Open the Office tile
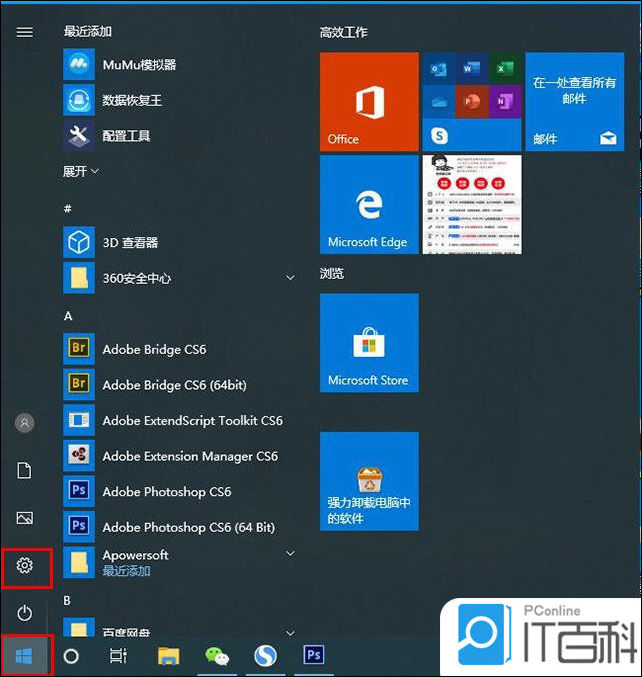This screenshot has width=642, height=677. pos(369,102)
